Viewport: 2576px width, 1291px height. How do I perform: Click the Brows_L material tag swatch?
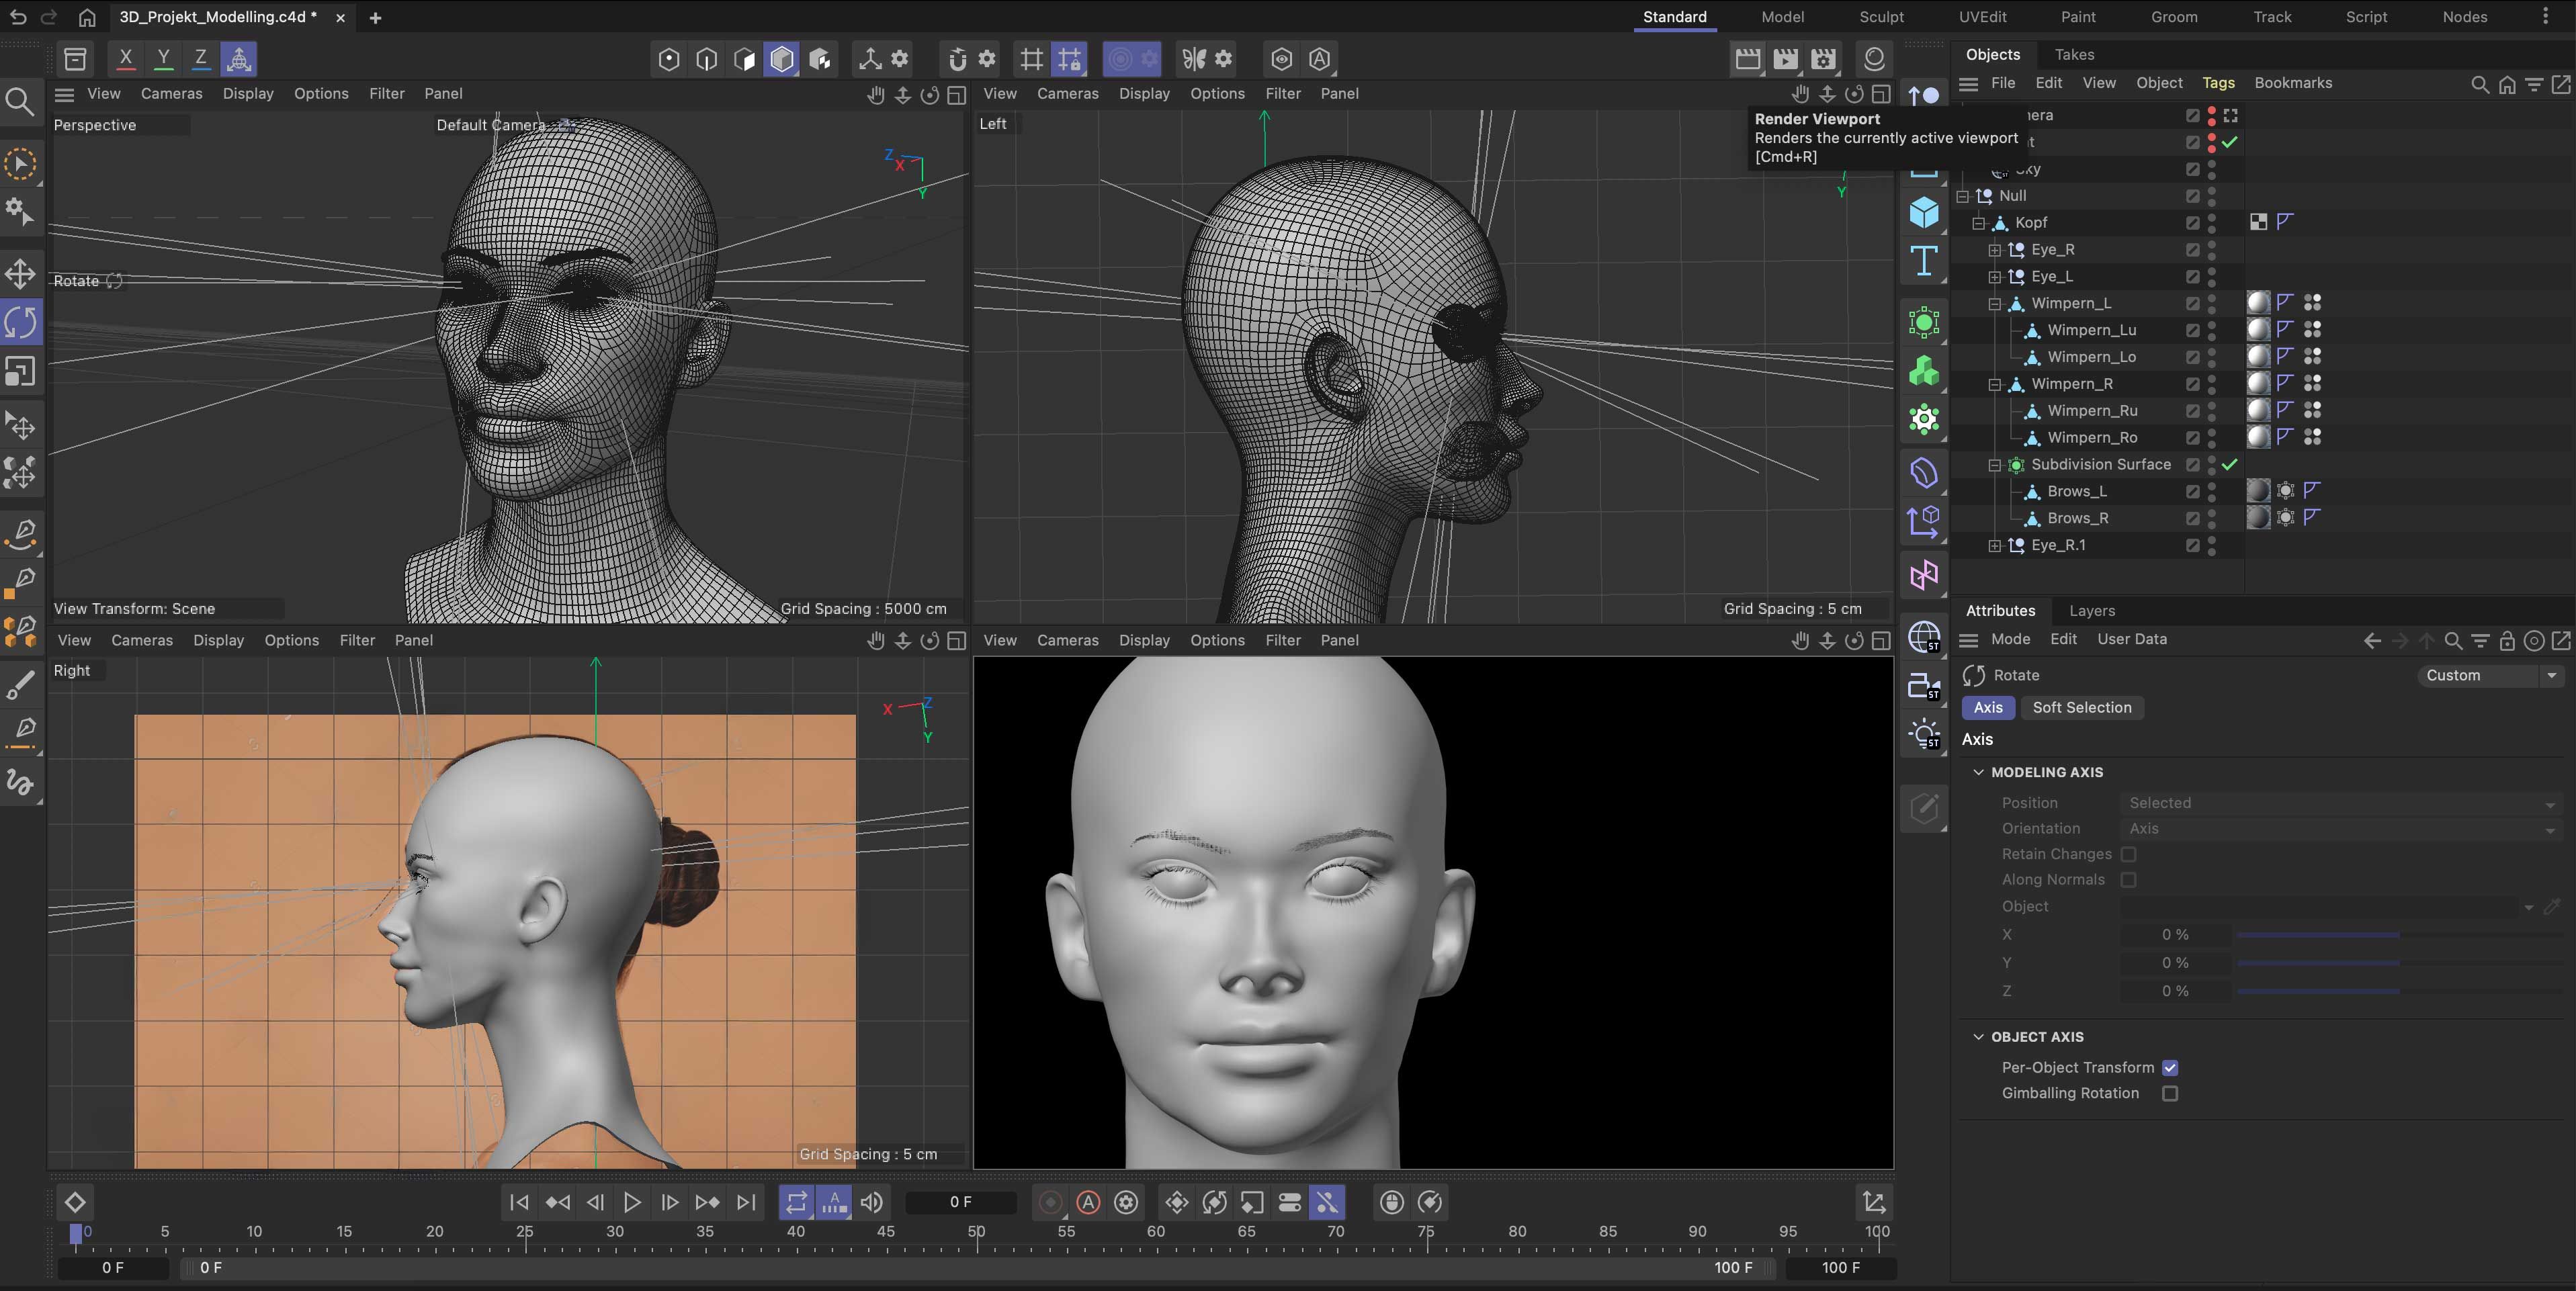2258,491
